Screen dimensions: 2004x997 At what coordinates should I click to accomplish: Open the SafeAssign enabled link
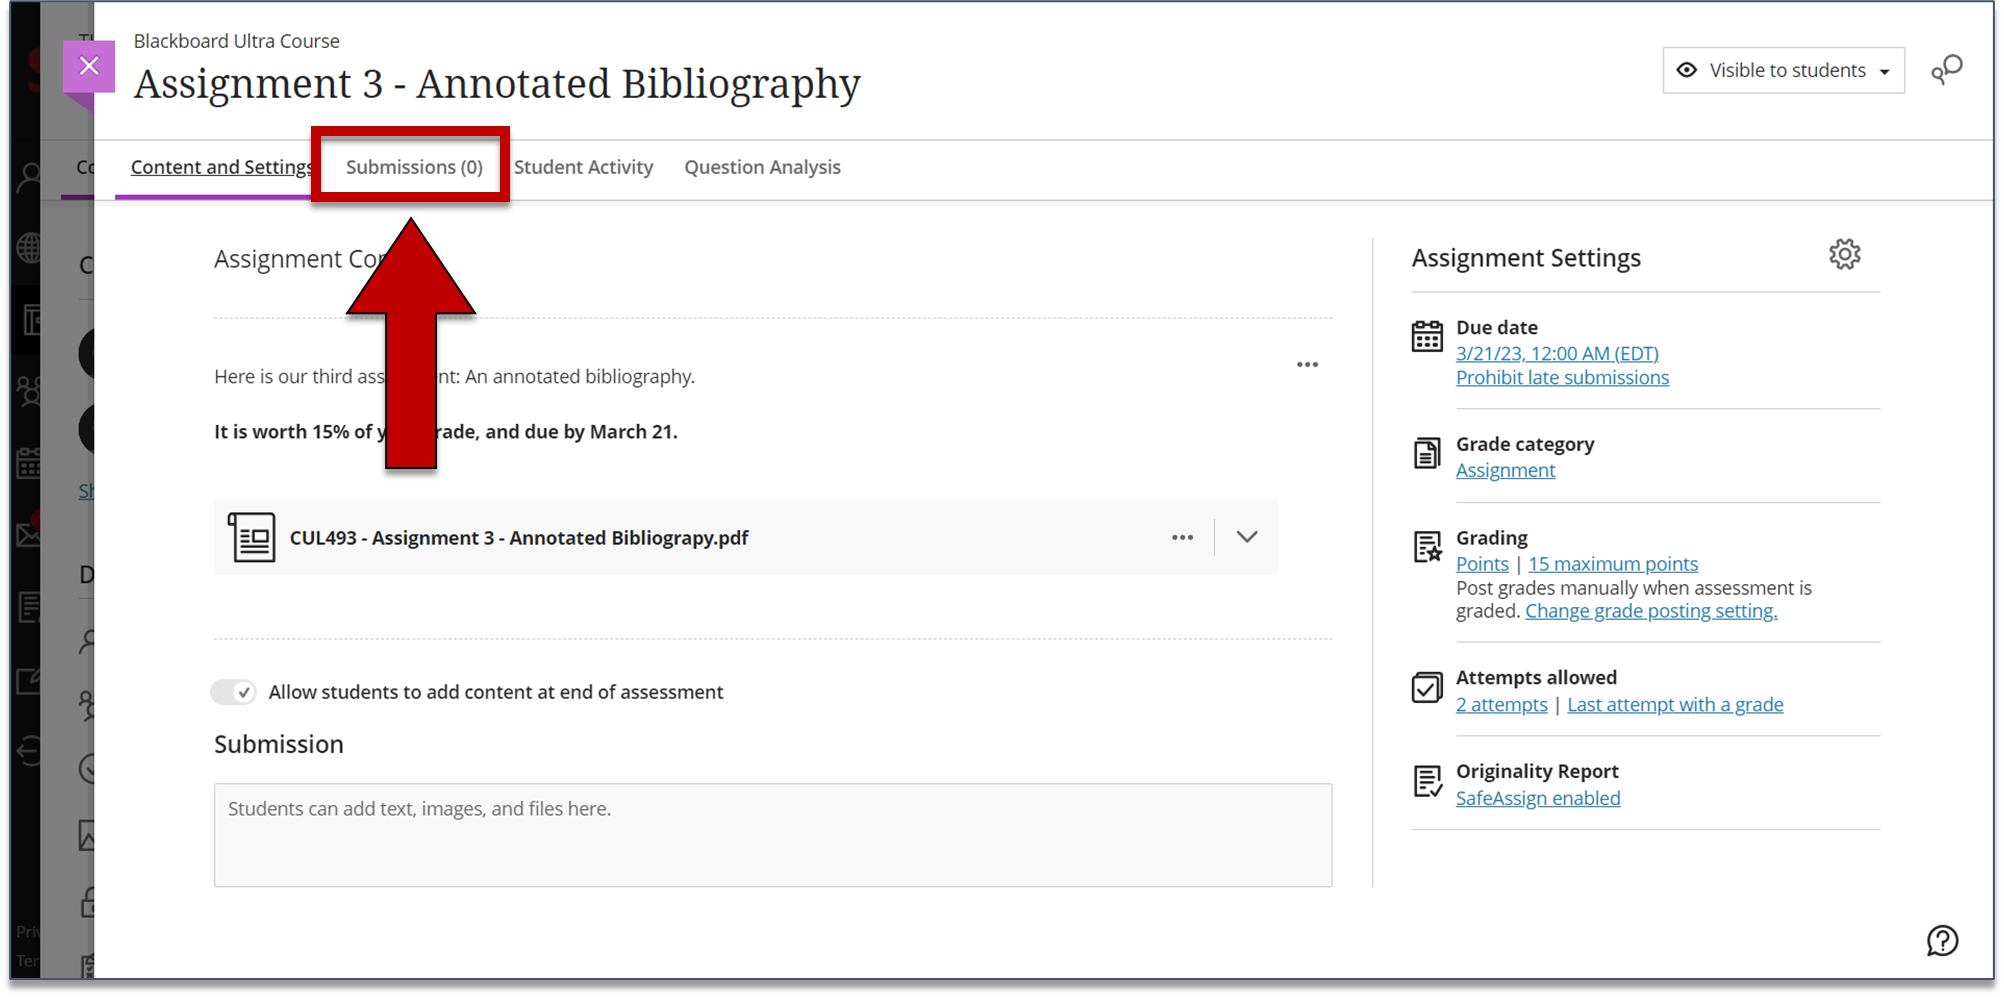[x=1538, y=798]
